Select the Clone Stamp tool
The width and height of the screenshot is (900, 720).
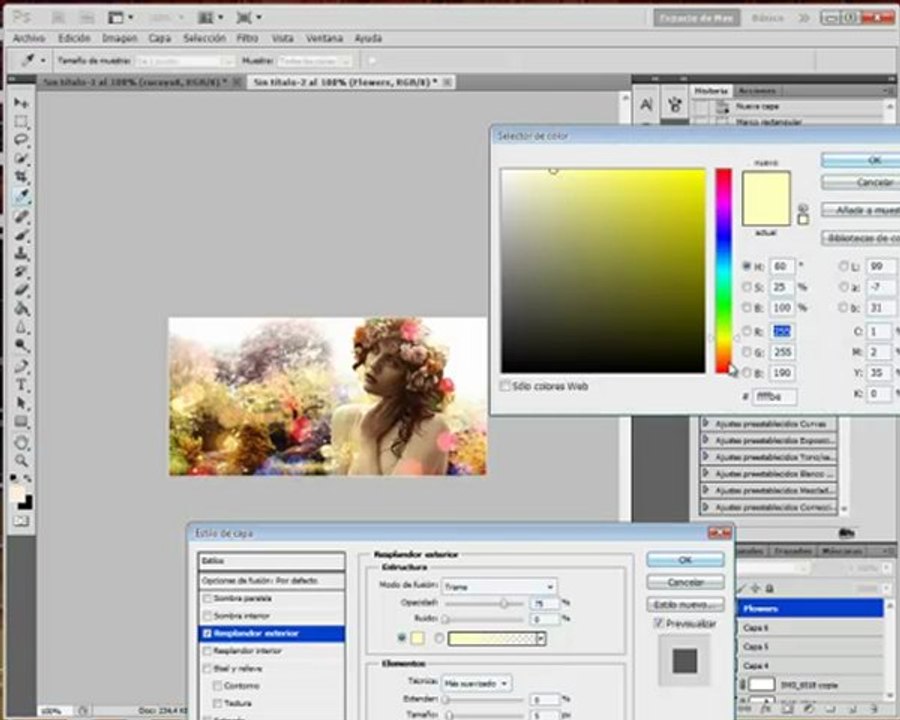[21, 253]
